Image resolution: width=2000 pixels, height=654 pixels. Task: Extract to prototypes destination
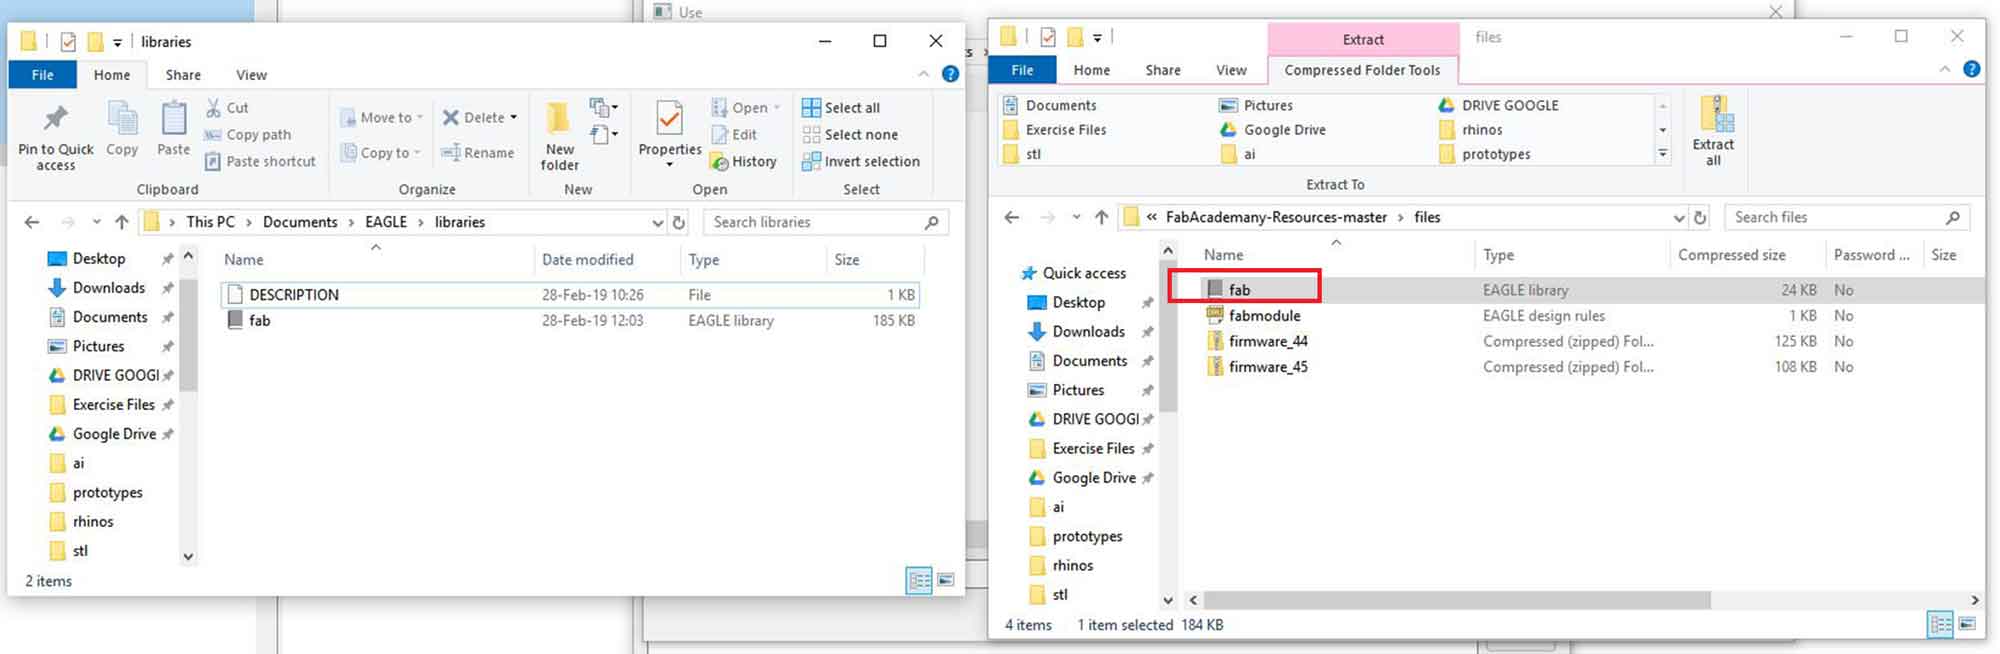(x=1484, y=154)
